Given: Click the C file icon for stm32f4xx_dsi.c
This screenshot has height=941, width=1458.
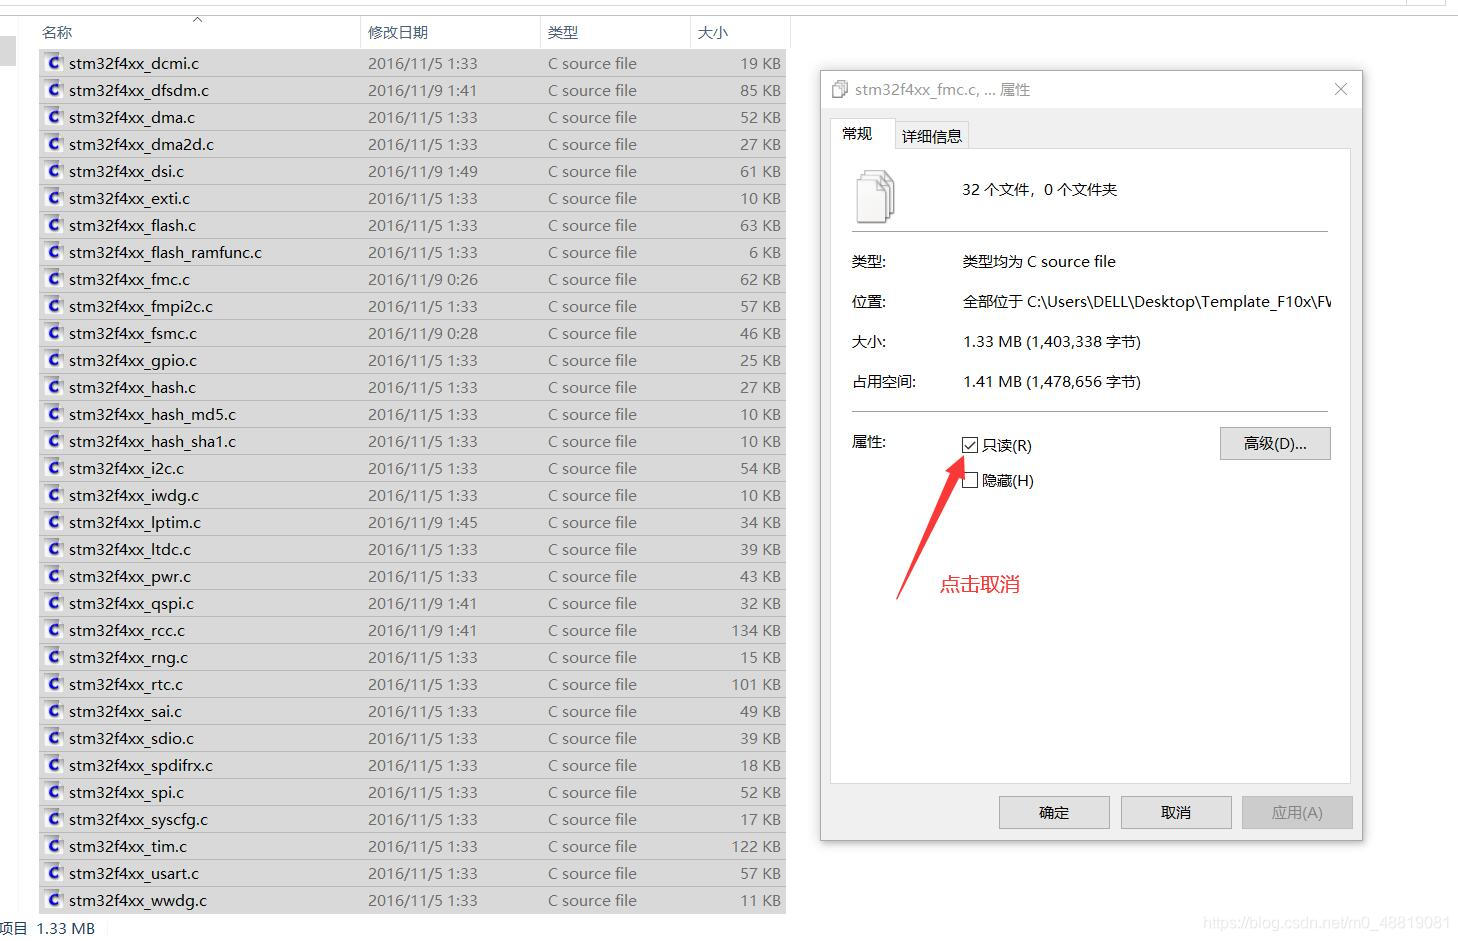Looking at the screenshot, I should click(54, 170).
